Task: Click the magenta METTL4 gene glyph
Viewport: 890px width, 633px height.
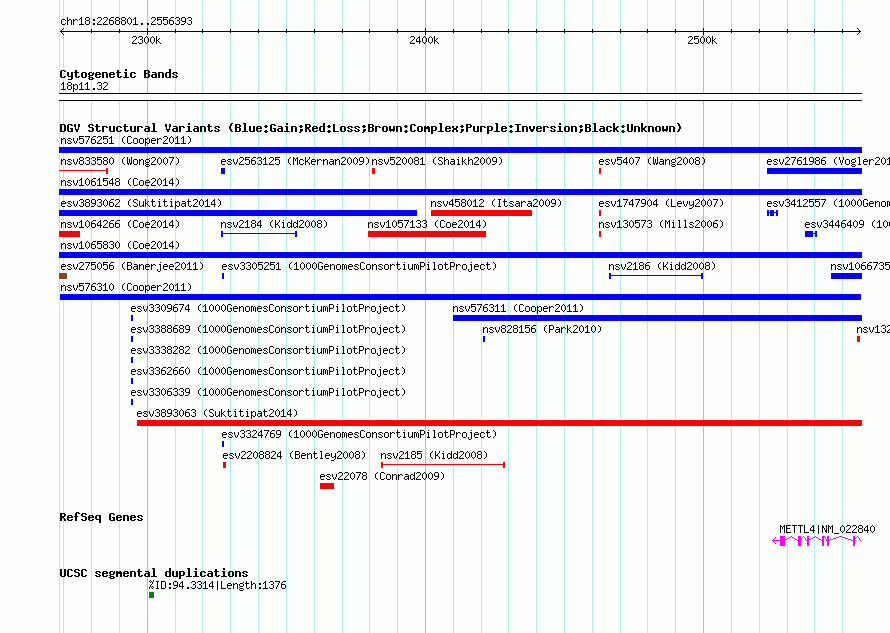Action: pos(817,541)
